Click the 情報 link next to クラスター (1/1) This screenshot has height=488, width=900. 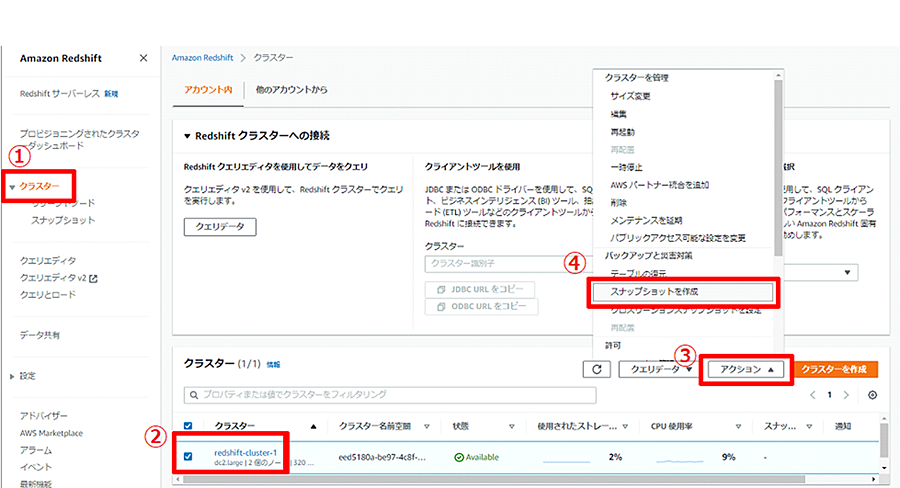click(273, 365)
